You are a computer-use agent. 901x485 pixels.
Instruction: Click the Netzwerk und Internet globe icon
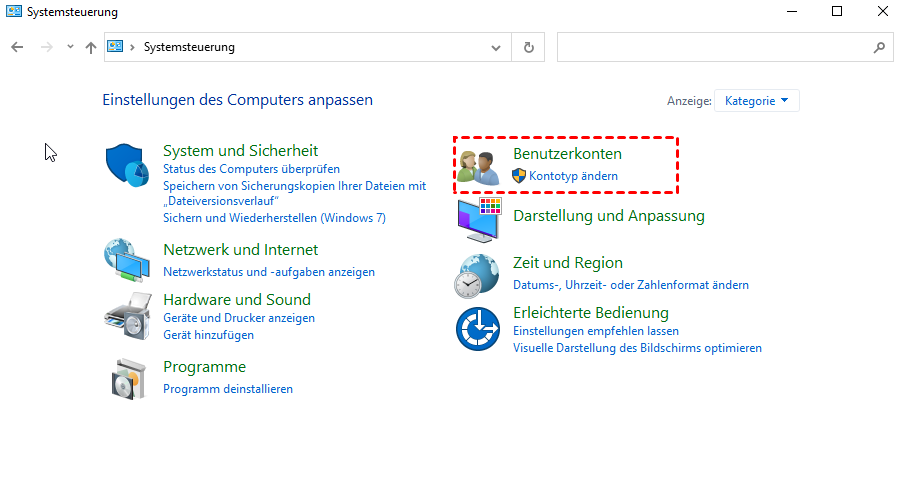click(x=127, y=260)
